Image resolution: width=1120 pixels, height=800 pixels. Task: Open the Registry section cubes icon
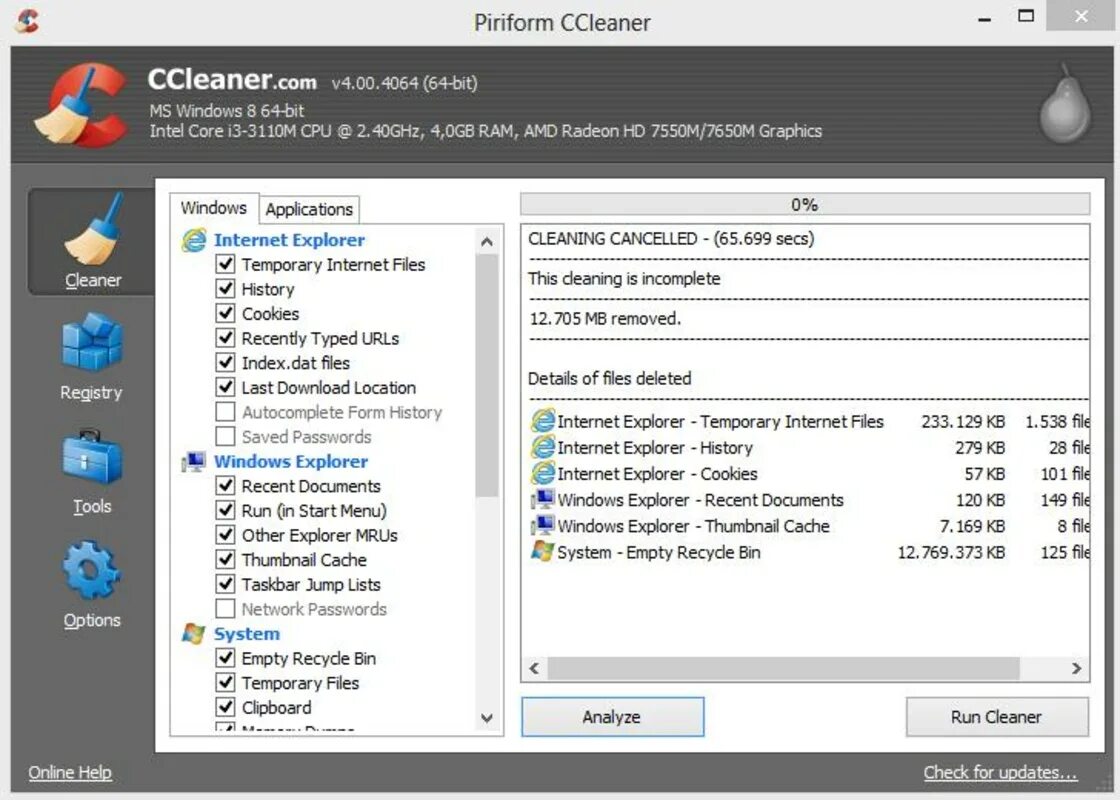click(x=91, y=341)
